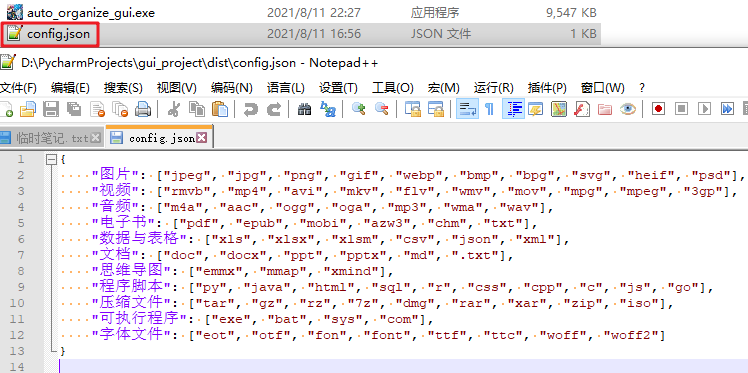
Task: Toggle synchronized vertical scrolling icon
Action: (412, 109)
